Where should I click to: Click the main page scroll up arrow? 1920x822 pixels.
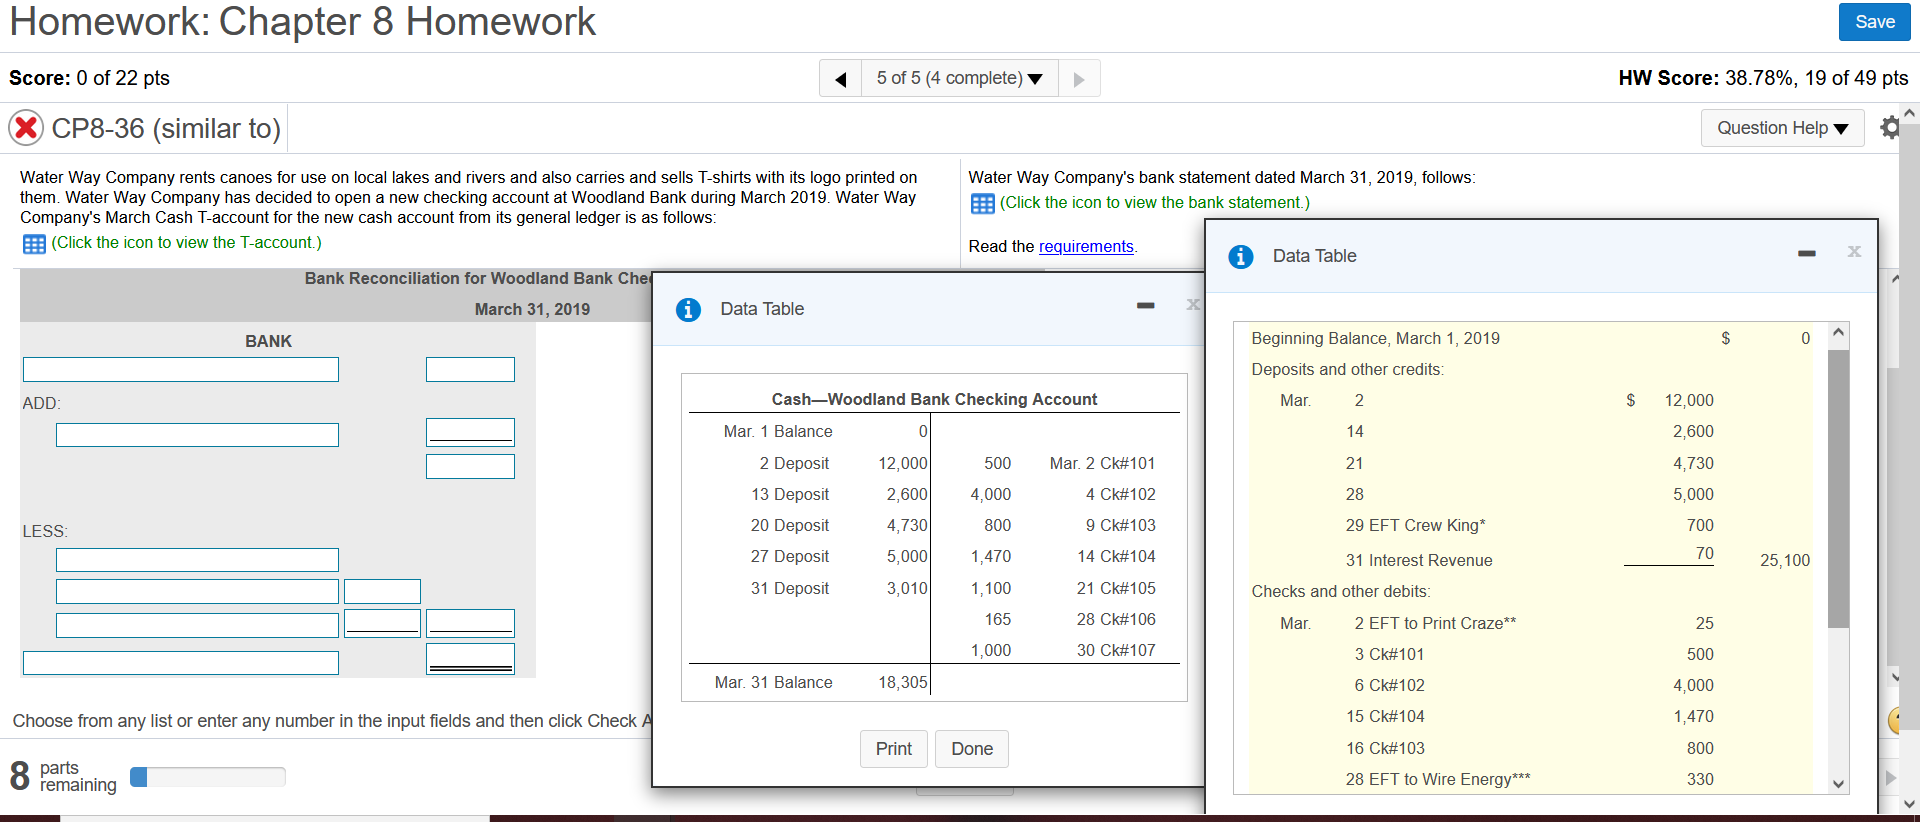point(1909,112)
